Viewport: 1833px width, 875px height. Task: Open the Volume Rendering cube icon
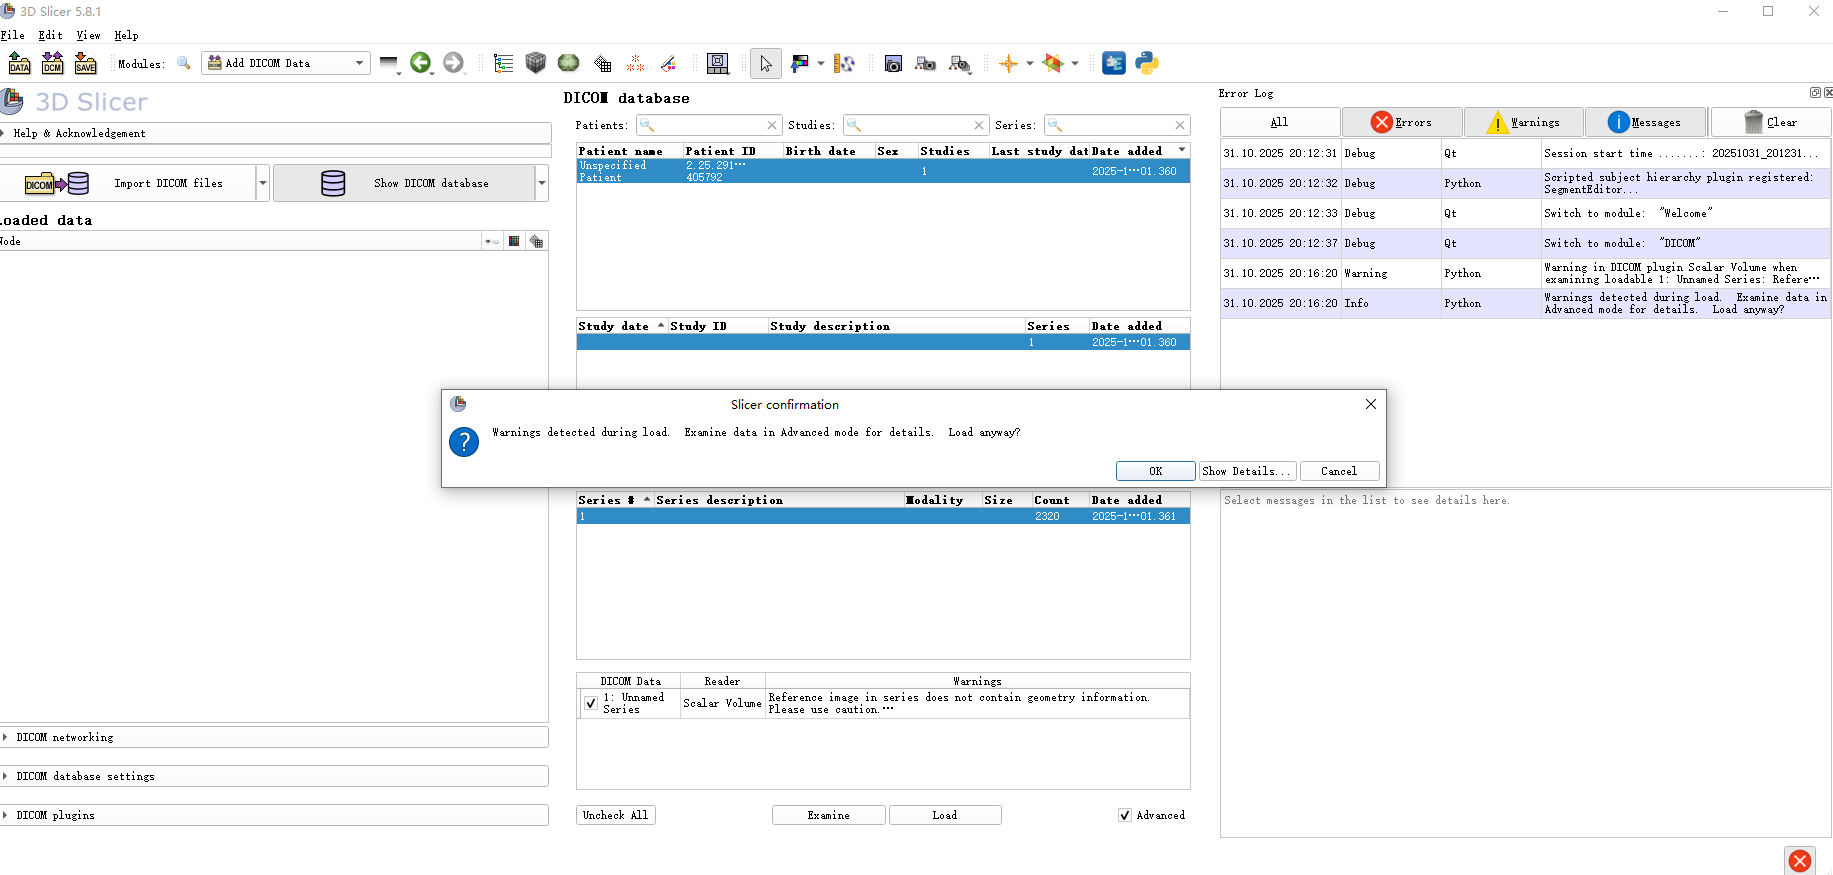536,63
